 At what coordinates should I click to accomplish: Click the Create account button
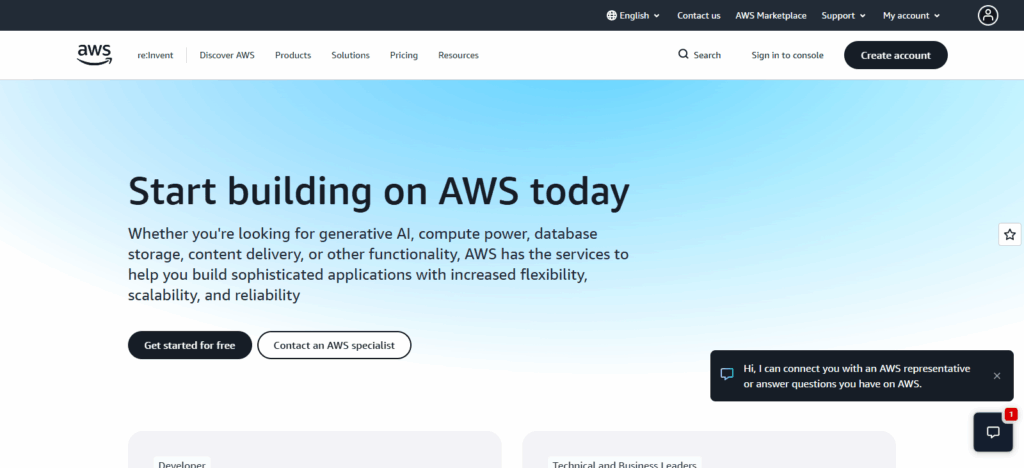(x=895, y=55)
